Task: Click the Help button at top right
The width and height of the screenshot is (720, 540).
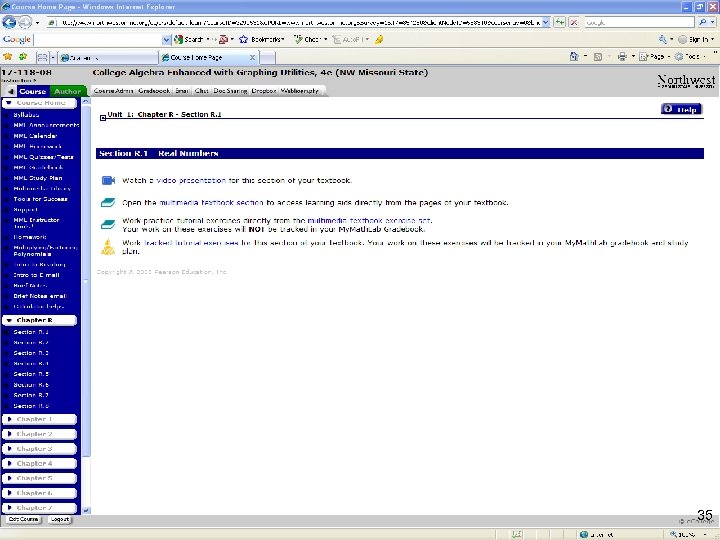Action: click(x=681, y=109)
